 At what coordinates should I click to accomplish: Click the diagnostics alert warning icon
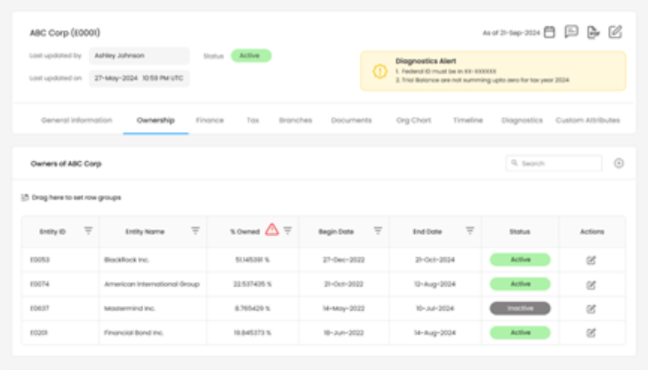[x=380, y=71]
